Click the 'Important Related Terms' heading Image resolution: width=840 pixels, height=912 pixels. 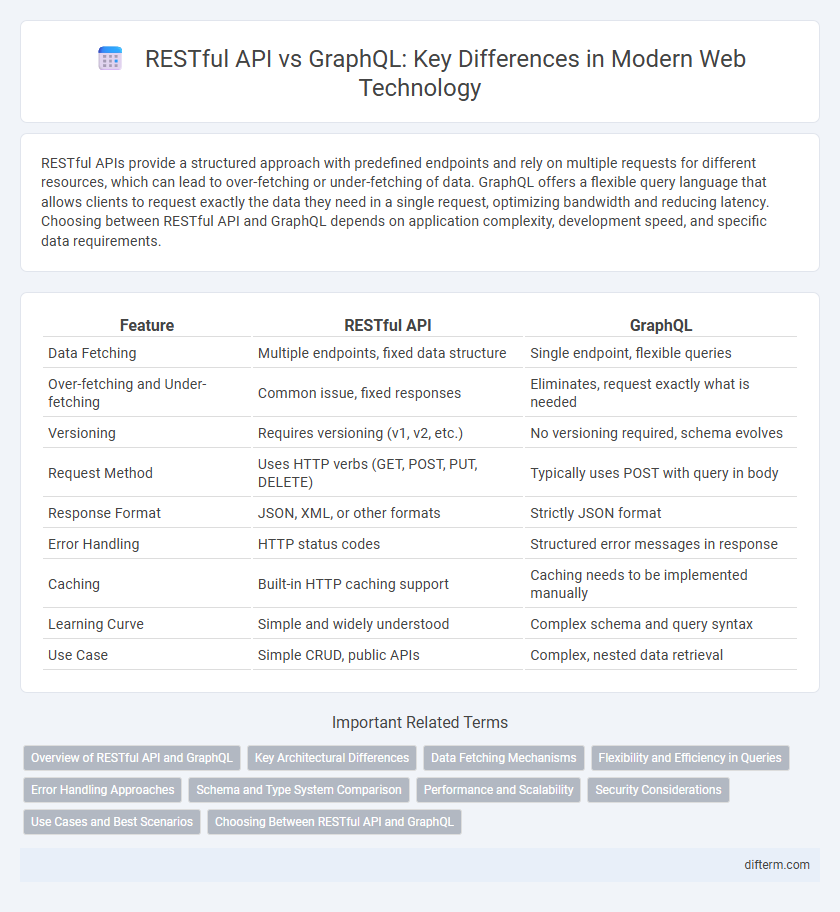[420, 722]
